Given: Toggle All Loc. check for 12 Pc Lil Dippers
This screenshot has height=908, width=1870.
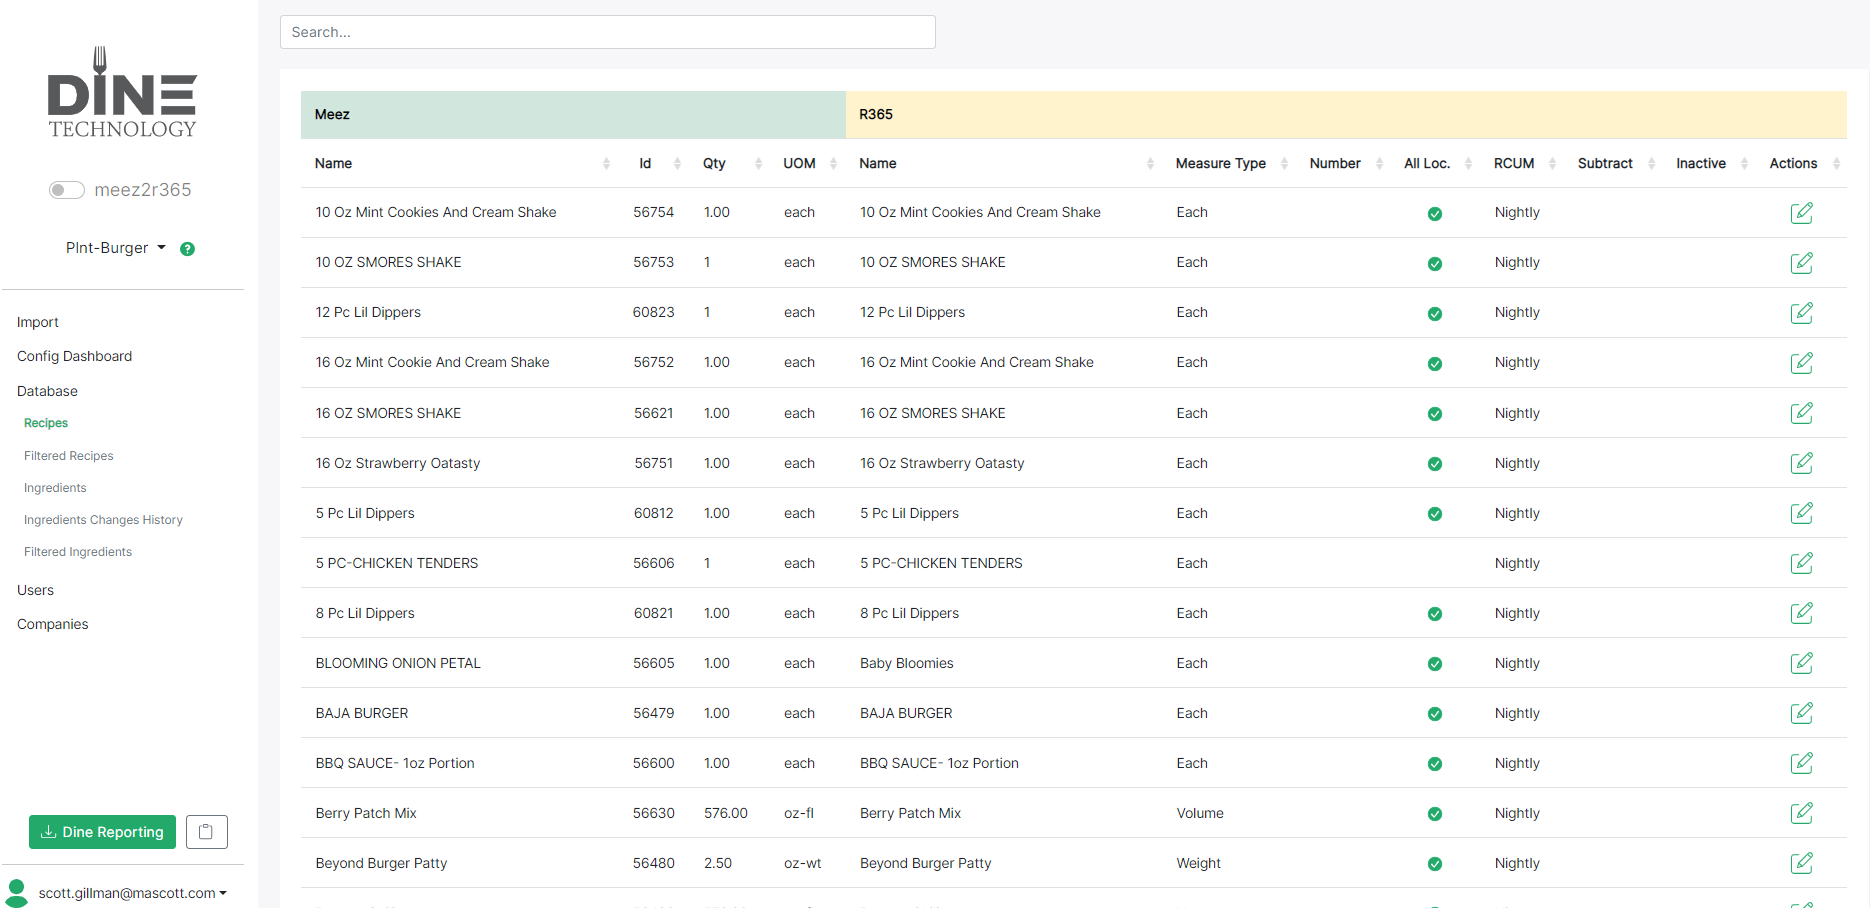Looking at the screenshot, I should [x=1434, y=314].
